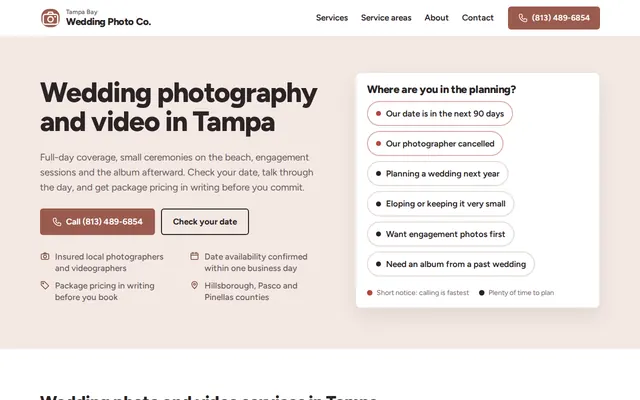Select "Planning a wedding next year" option
The width and height of the screenshot is (640, 400).
pyautogui.click(x=438, y=174)
